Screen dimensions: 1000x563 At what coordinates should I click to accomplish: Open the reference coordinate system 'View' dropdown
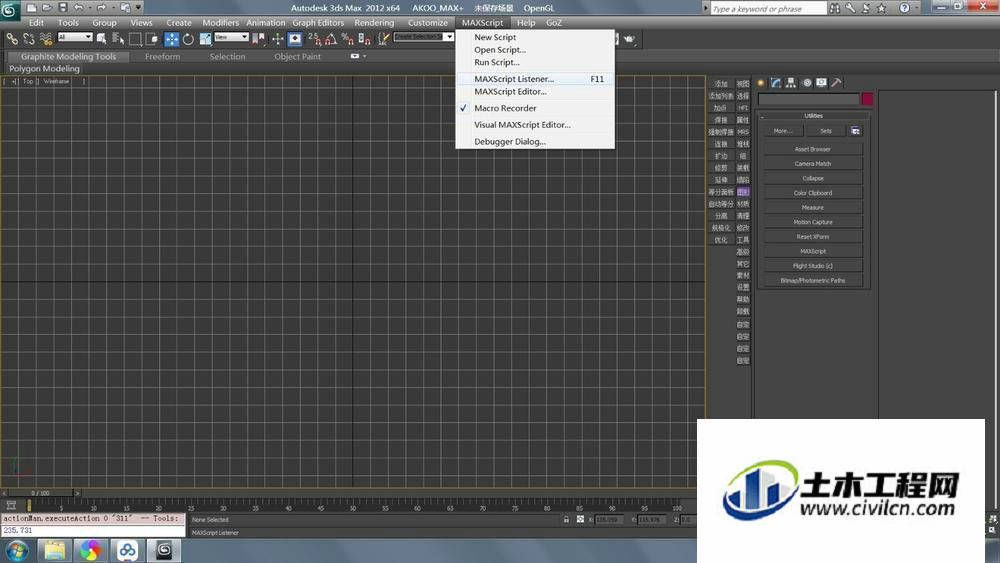[x=231, y=37]
